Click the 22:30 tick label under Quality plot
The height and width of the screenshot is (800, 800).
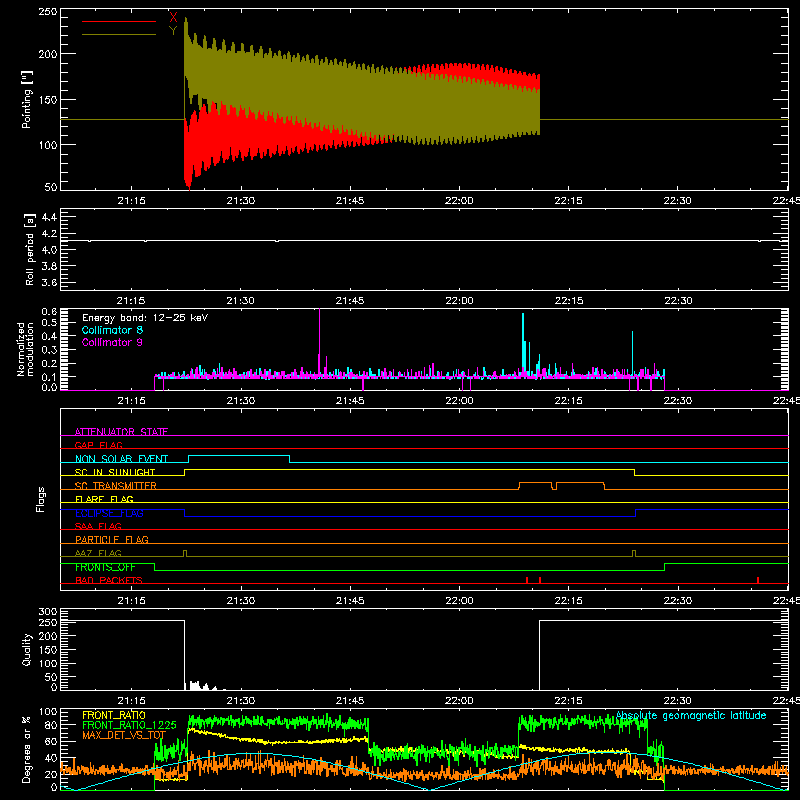point(678,701)
